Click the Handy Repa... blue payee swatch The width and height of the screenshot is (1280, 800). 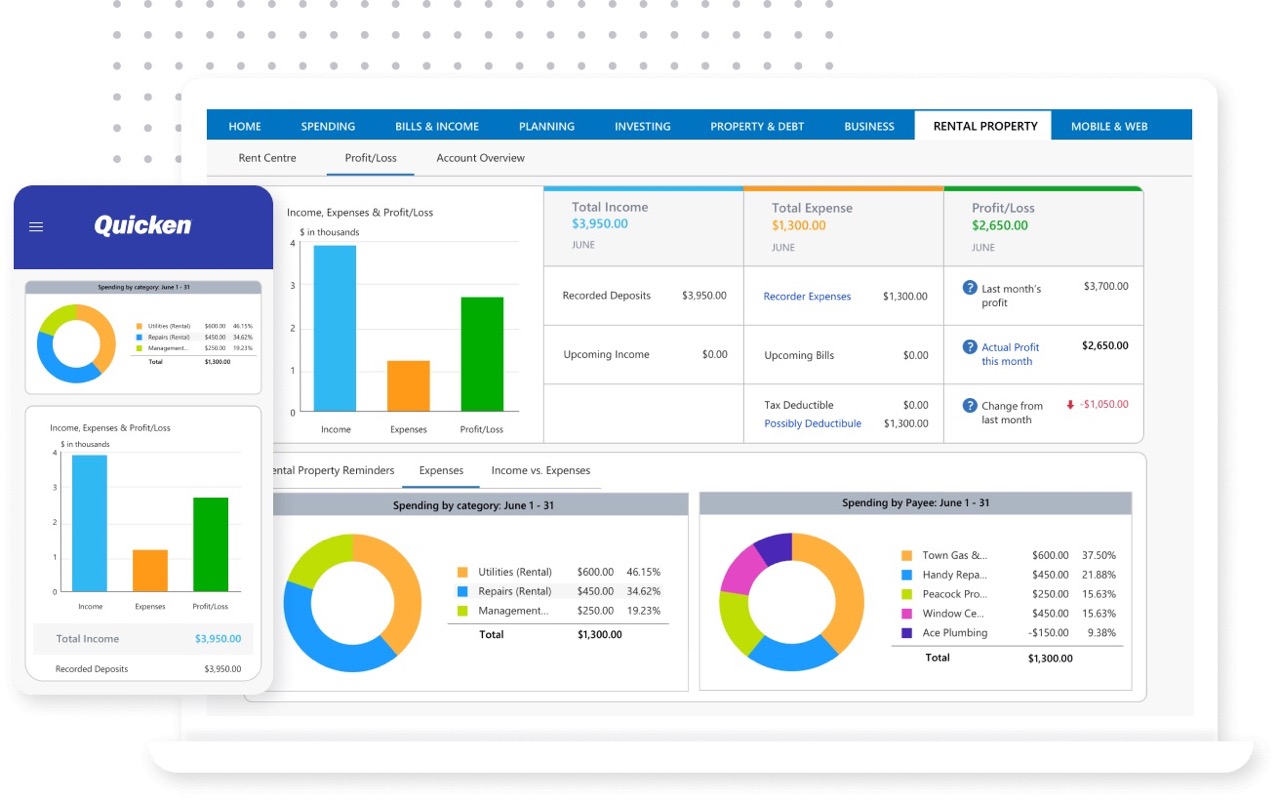(906, 575)
